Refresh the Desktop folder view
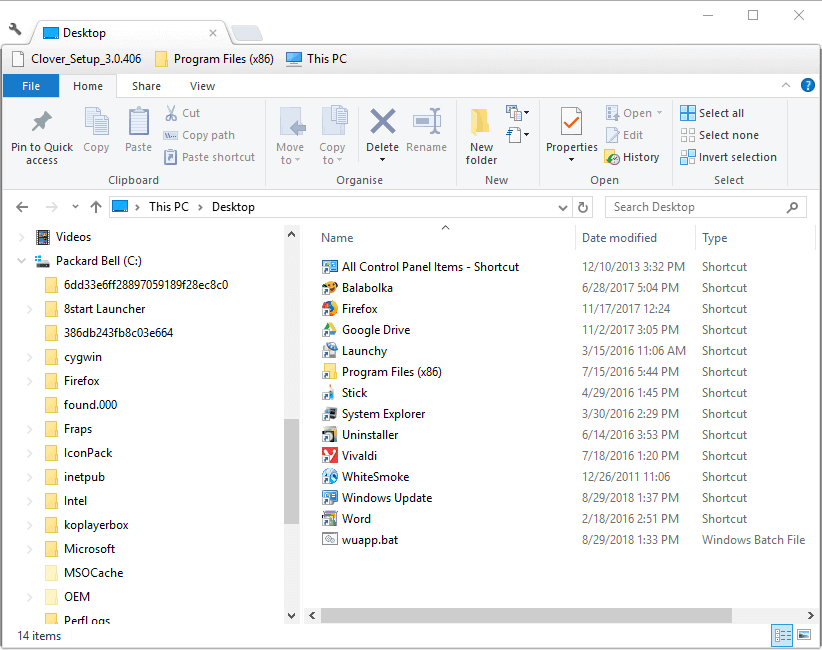Screen dimensions: 822x650 coord(584,207)
